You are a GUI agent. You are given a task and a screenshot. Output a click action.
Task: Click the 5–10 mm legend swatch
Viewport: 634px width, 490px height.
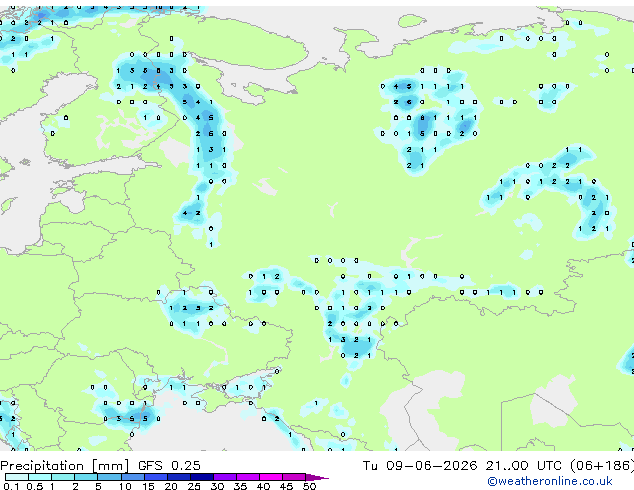[109, 477]
